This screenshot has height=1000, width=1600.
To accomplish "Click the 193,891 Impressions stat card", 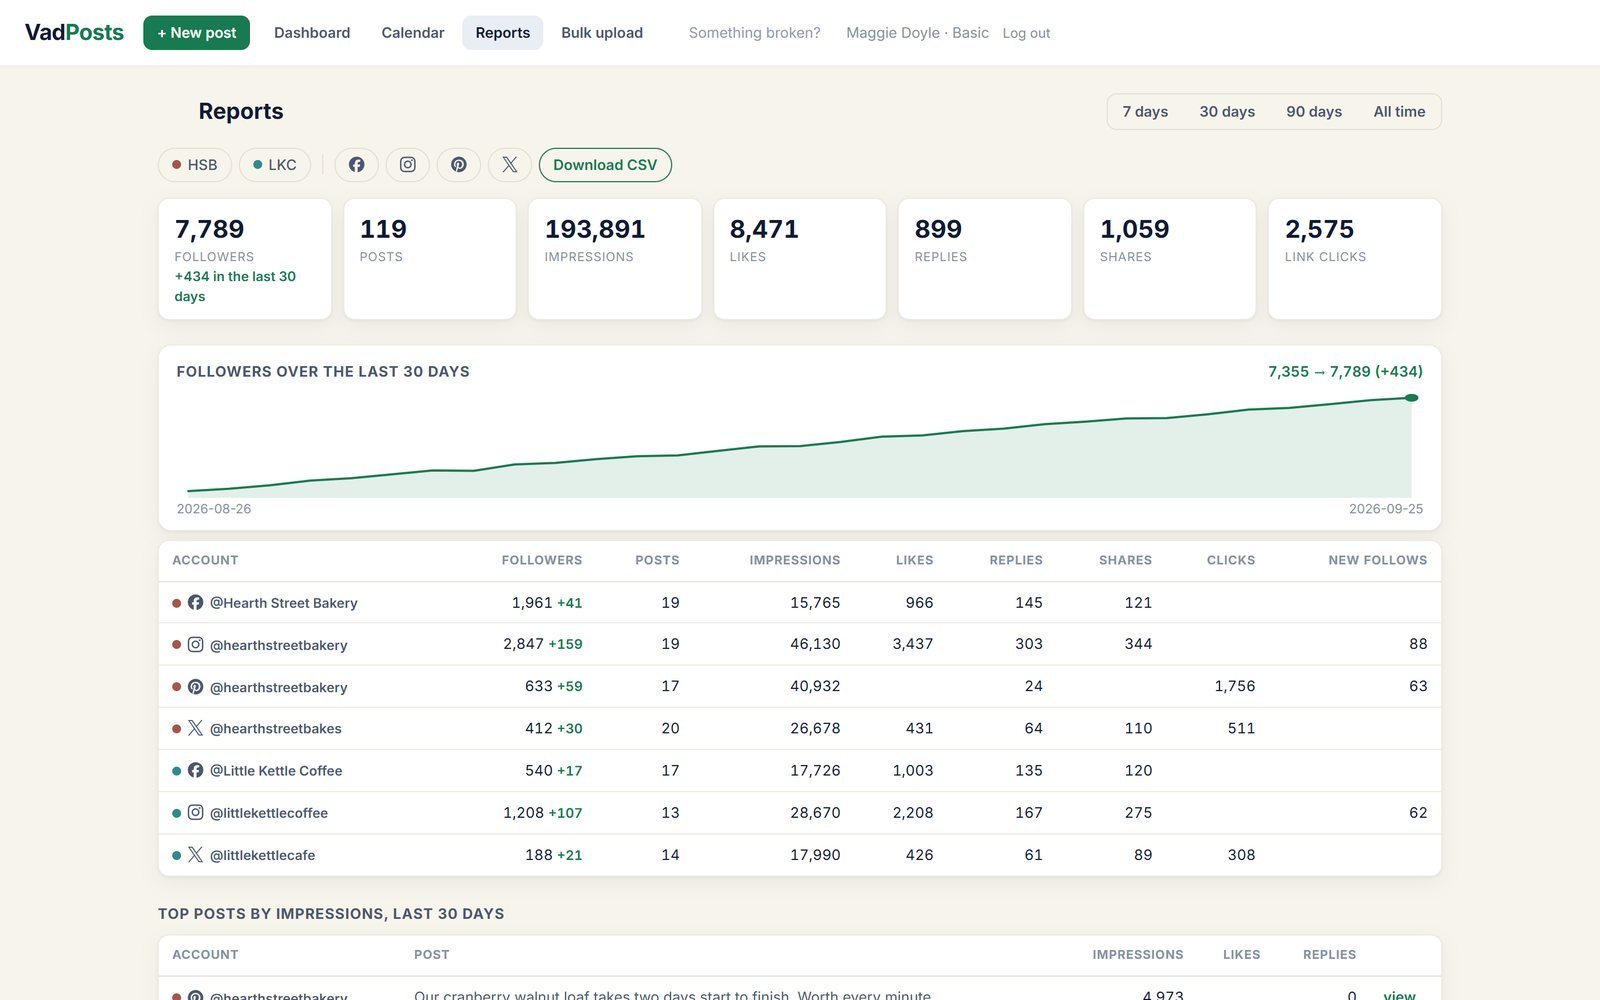I will pyautogui.click(x=615, y=259).
